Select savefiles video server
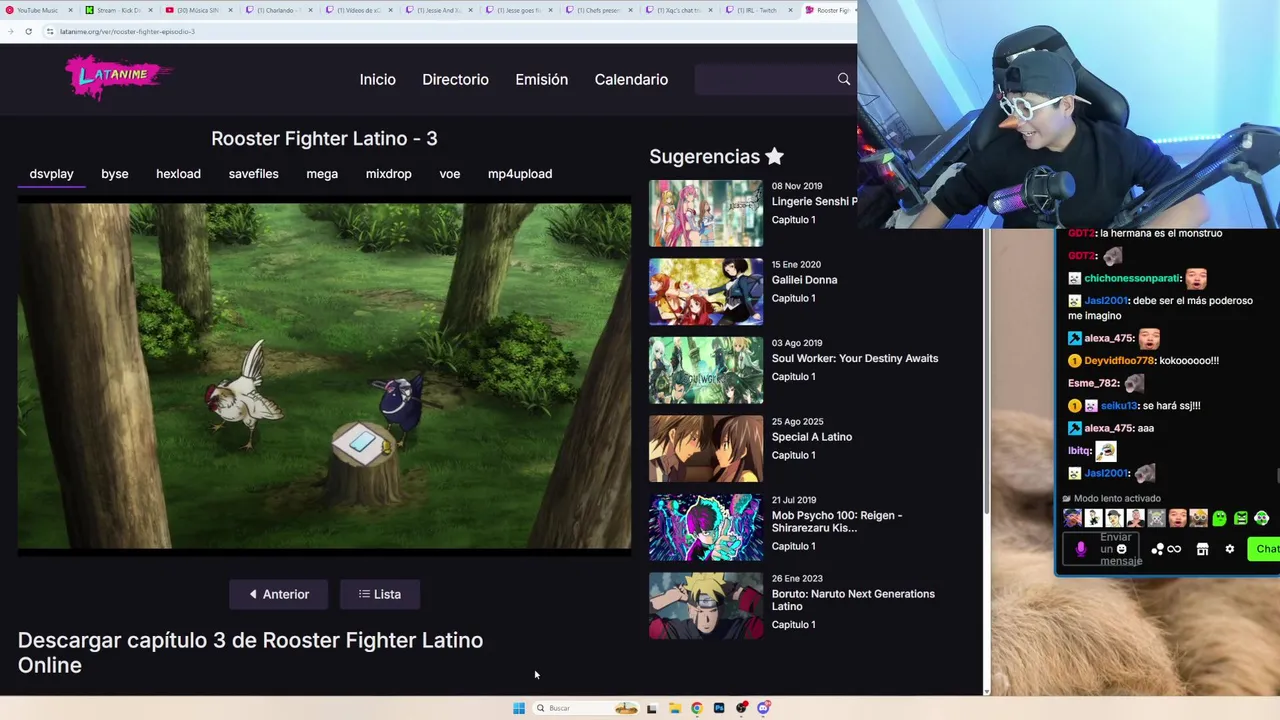1280x720 pixels. point(253,174)
